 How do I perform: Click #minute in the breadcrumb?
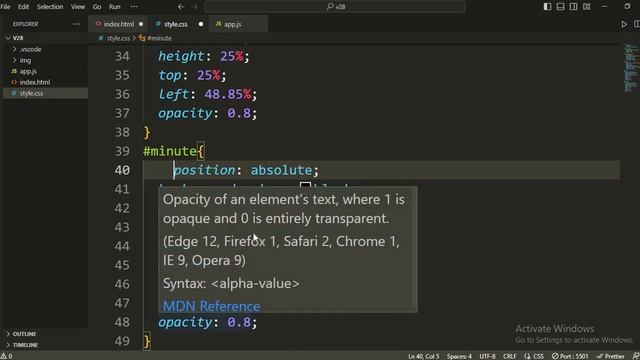(x=159, y=38)
